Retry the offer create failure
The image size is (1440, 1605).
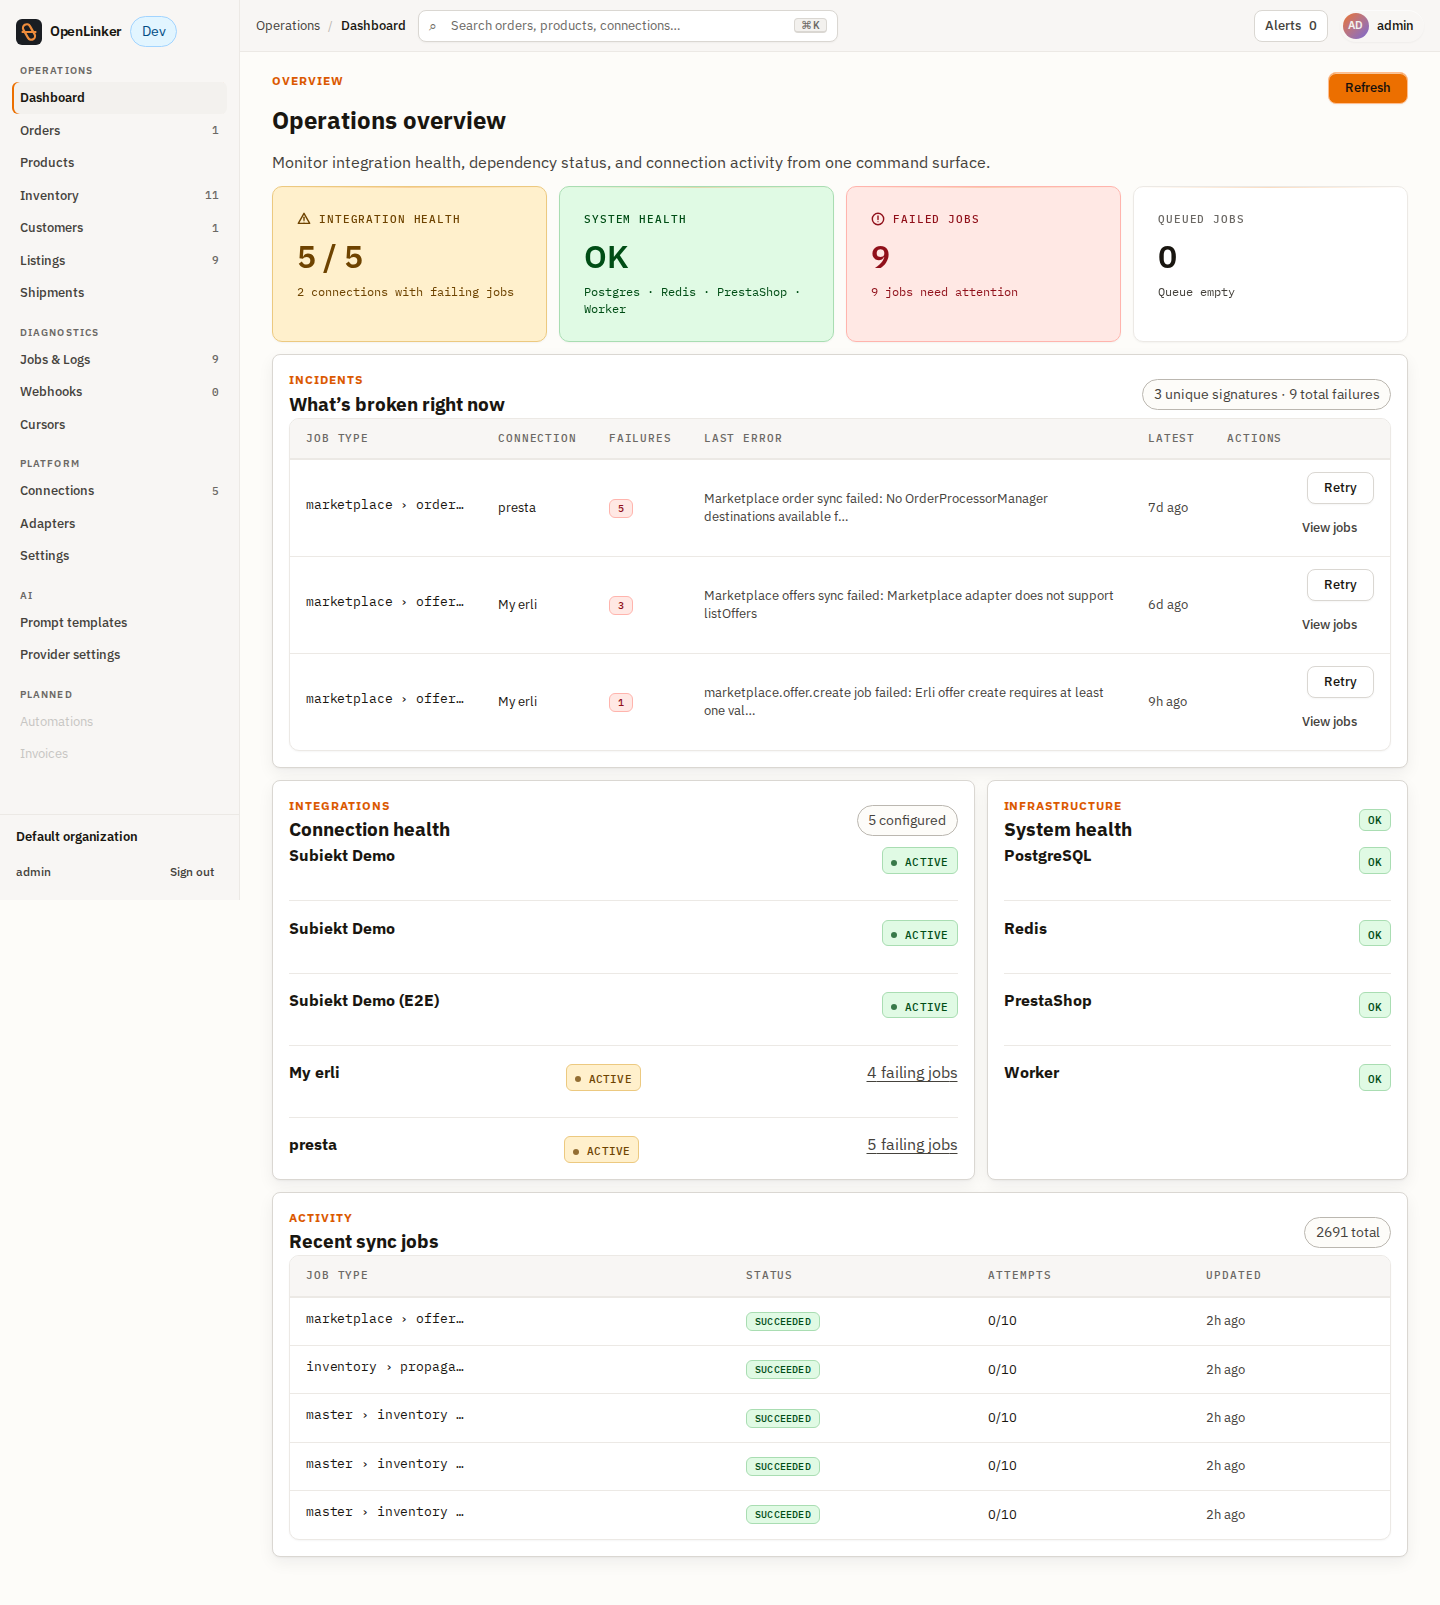1340,682
